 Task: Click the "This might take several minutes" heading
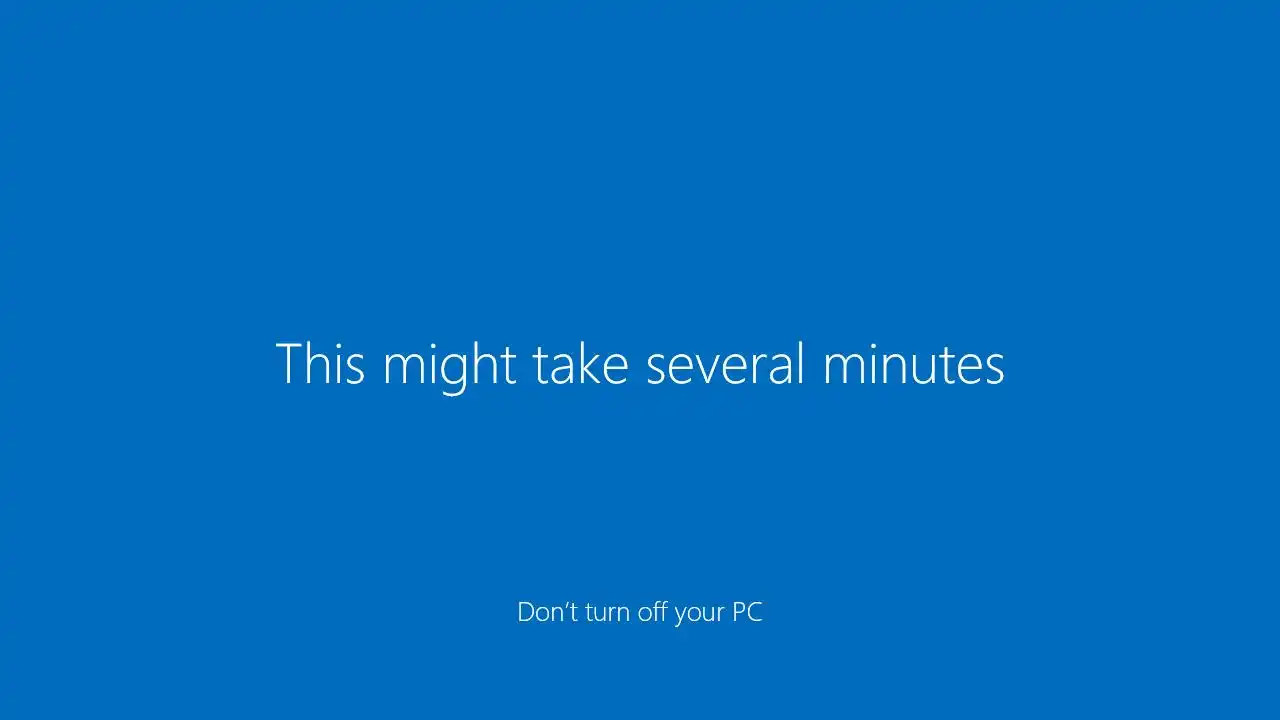point(640,366)
